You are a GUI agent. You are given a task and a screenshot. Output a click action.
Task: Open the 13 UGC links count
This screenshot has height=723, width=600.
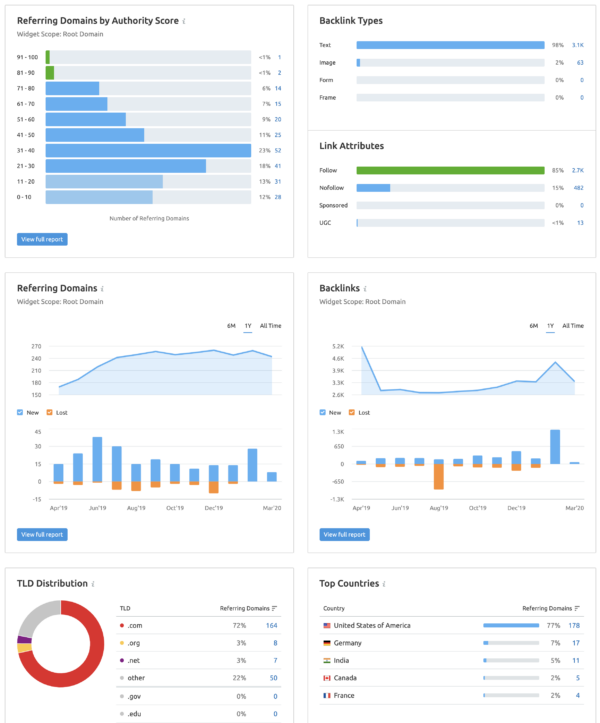tap(580, 223)
